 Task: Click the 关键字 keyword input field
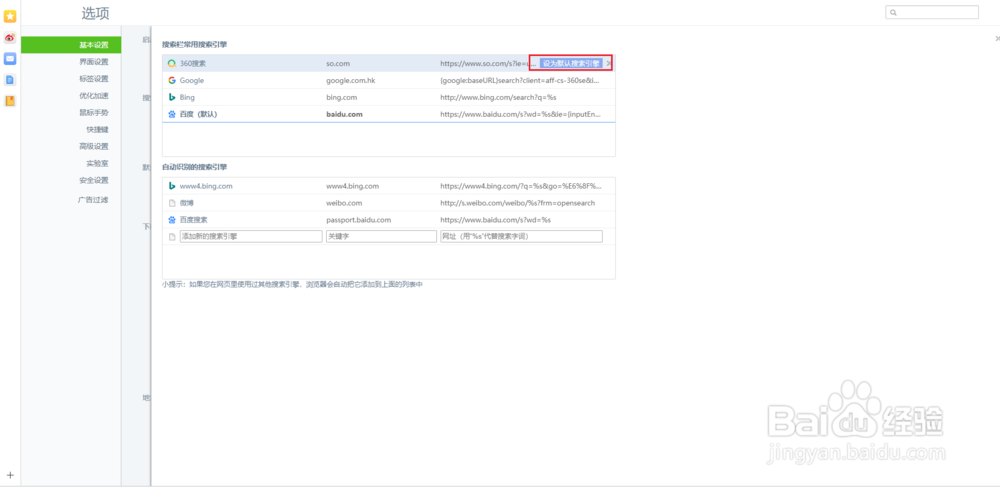381,236
